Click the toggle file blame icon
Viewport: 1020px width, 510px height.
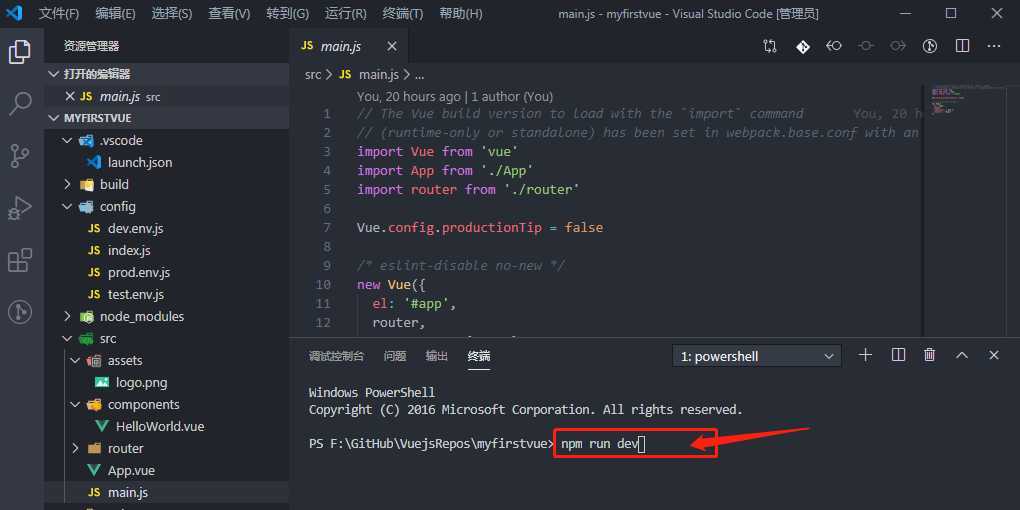tap(930, 46)
